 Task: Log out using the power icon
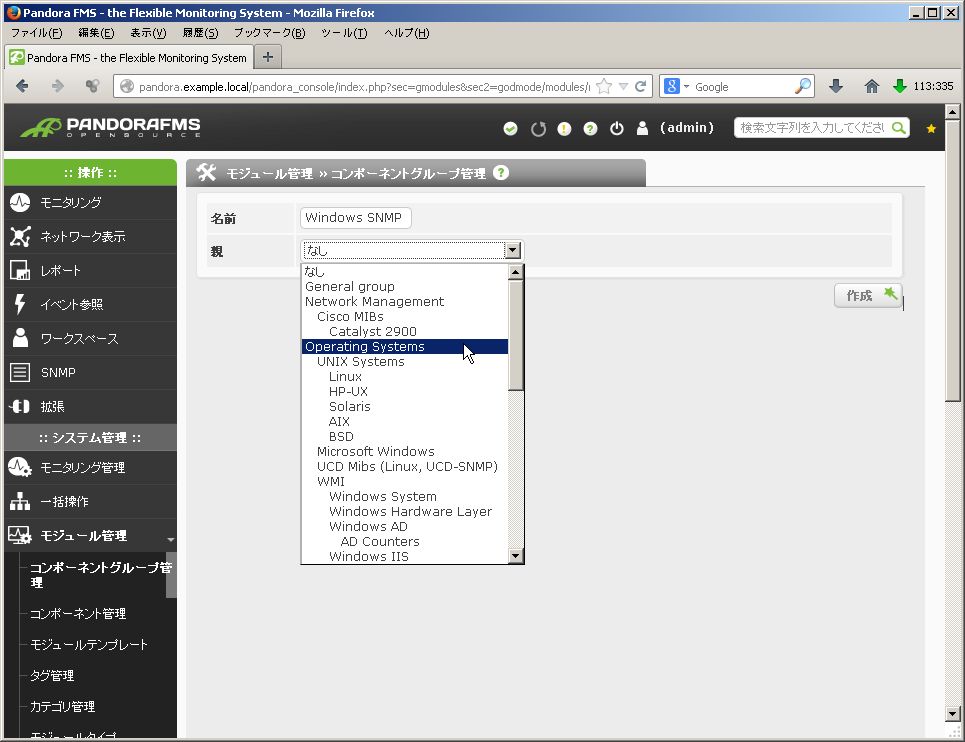click(x=617, y=129)
